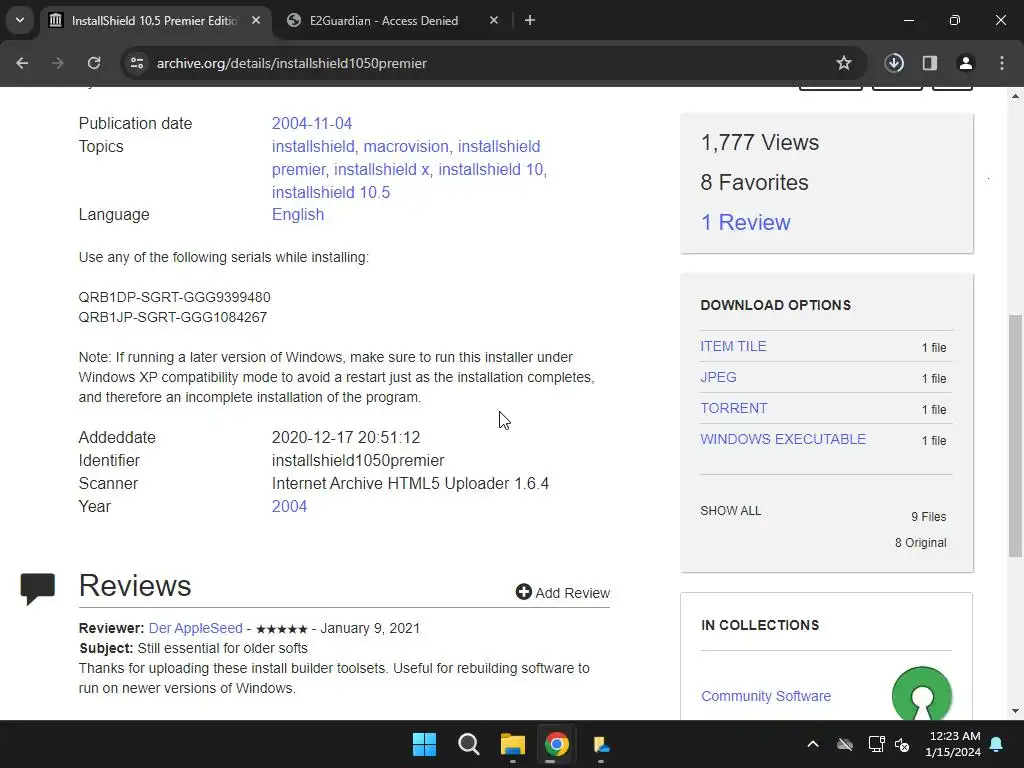Click the Community Software collection logo
The width and height of the screenshot is (1024, 768).
coord(921,694)
